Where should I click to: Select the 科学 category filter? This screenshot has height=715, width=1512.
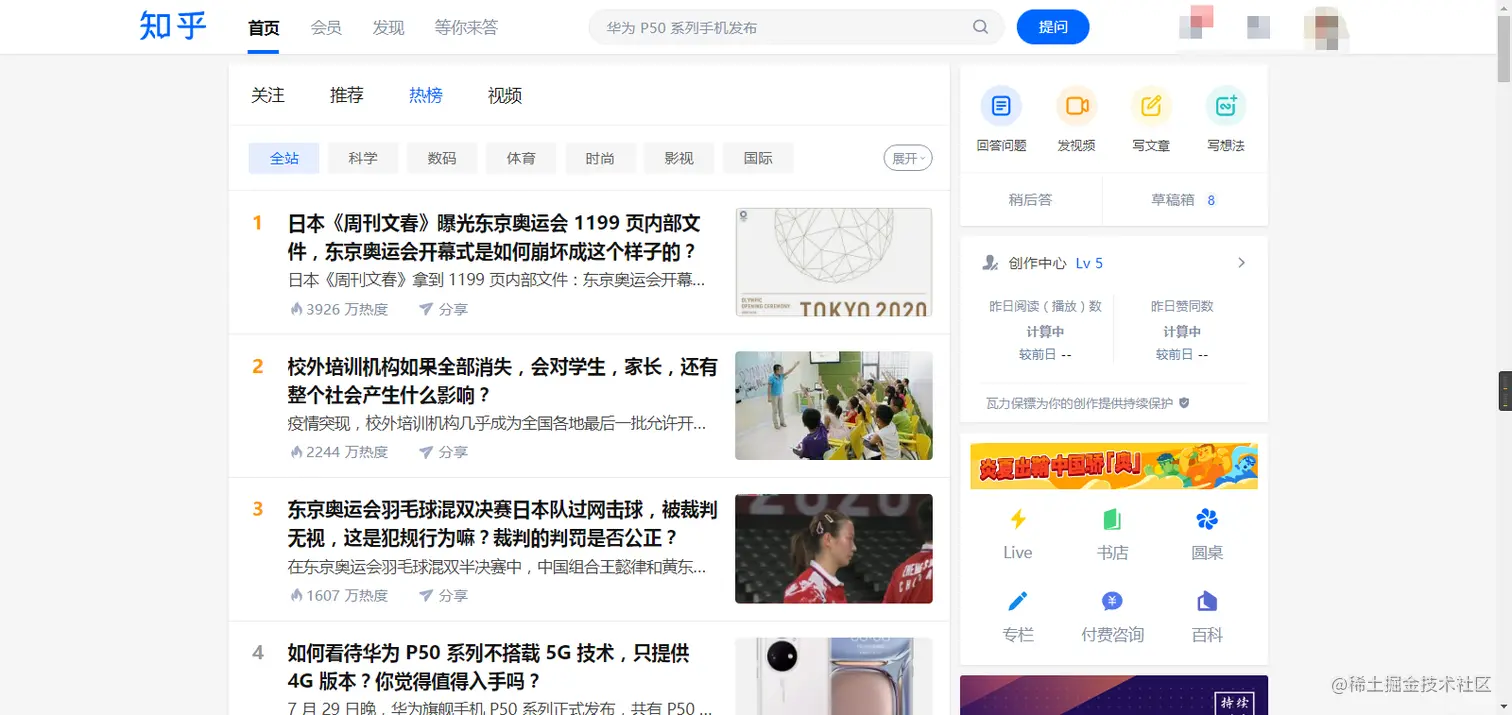[362, 158]
